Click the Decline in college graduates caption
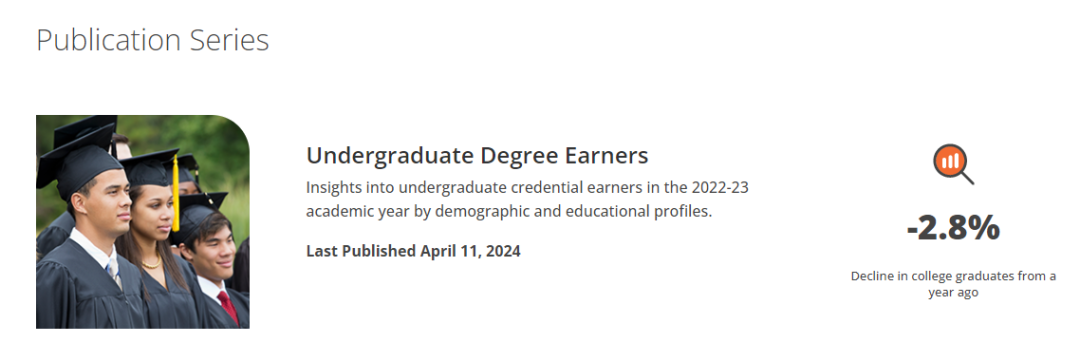The height and width of the screenshot is (362, 1080). [x=953, y=284]
